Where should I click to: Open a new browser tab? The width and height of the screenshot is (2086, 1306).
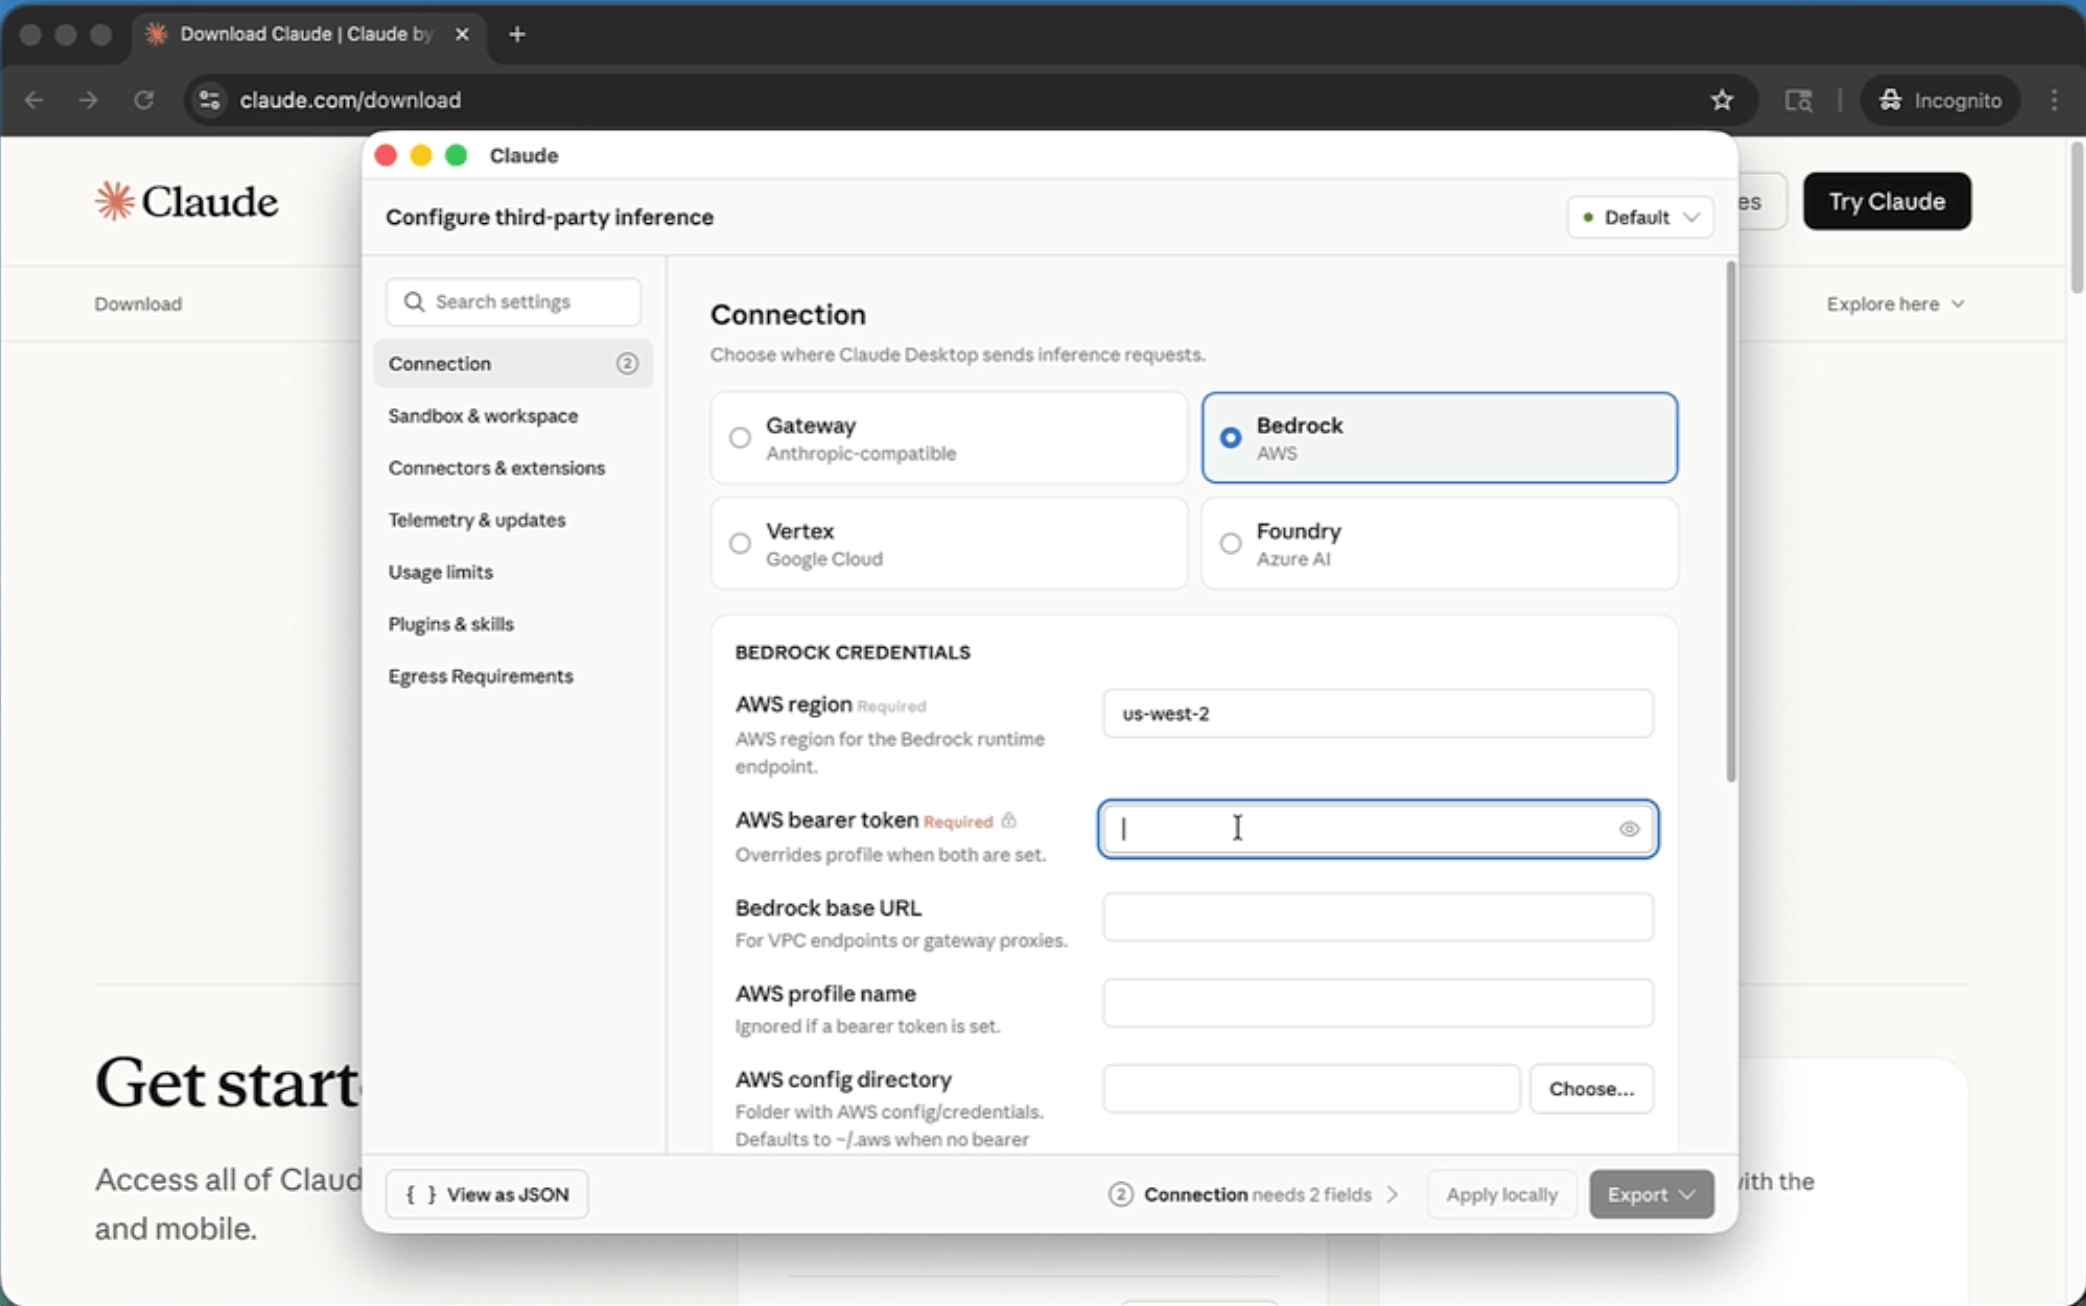[517, 34]
